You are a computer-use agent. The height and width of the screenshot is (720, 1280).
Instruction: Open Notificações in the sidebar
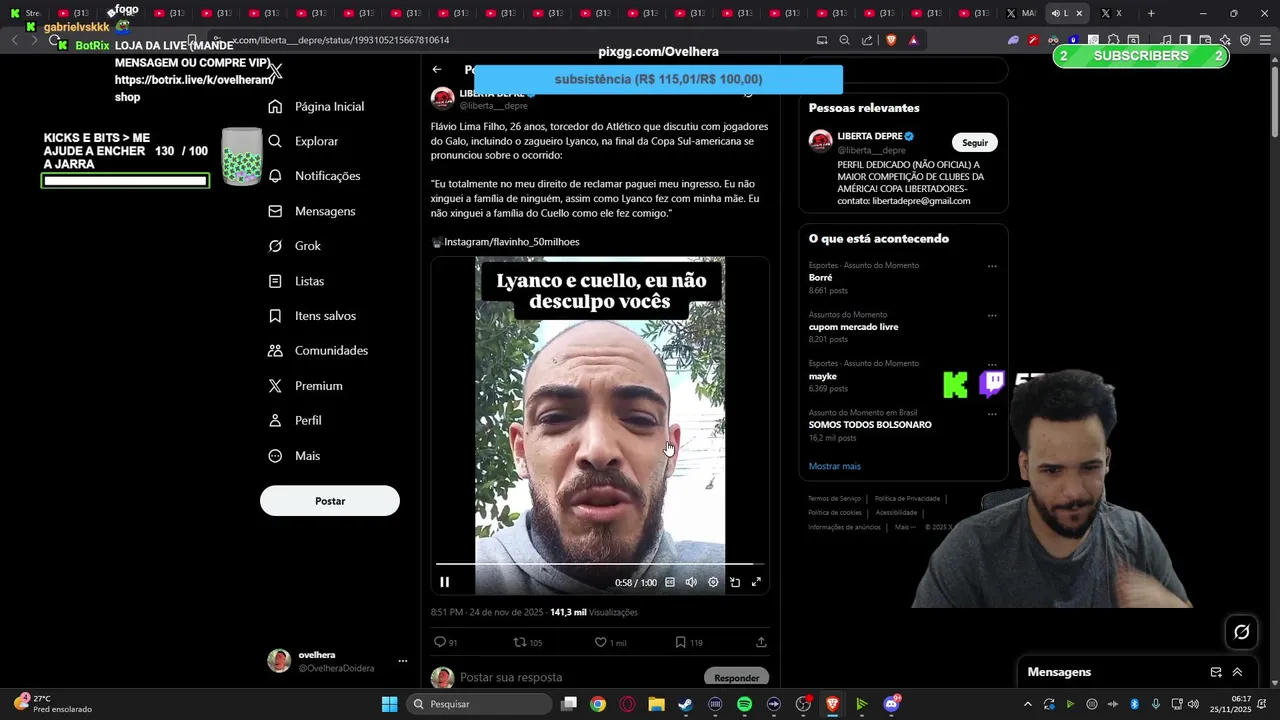point(314,176)
